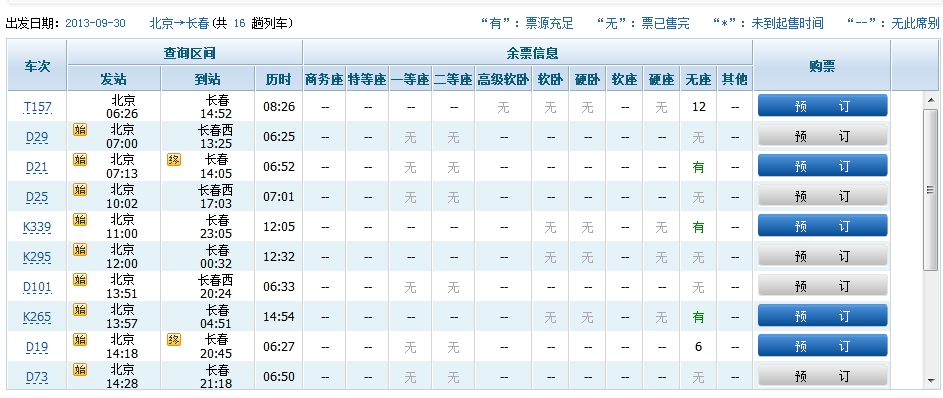Click the 北京→长春 route text
This screenshot has height=398, width=943.
click(x=179, y=23)
